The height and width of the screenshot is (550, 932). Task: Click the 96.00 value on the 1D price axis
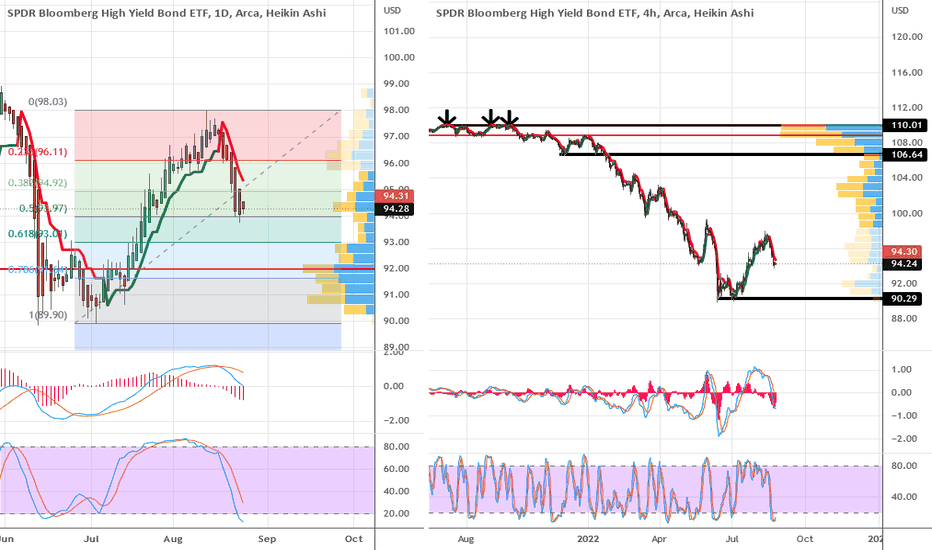coord(396,163)
